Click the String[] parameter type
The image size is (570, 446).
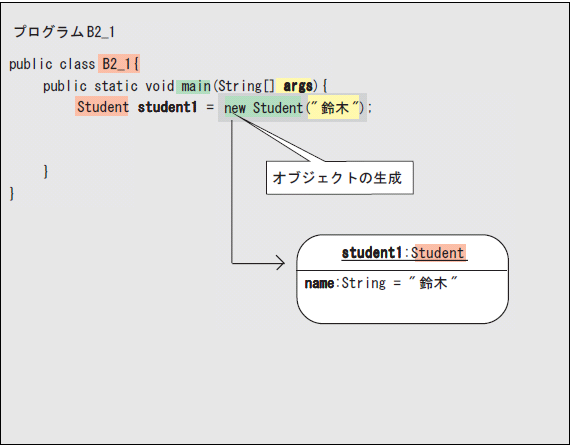246,86
